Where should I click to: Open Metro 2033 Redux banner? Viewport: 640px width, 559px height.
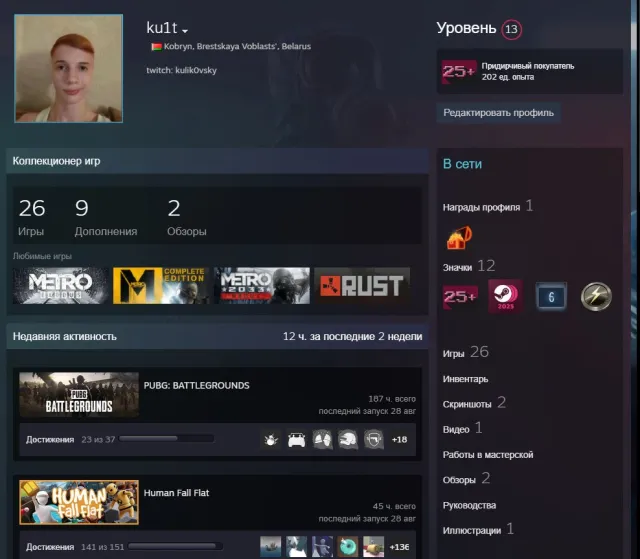click(262, 286)
